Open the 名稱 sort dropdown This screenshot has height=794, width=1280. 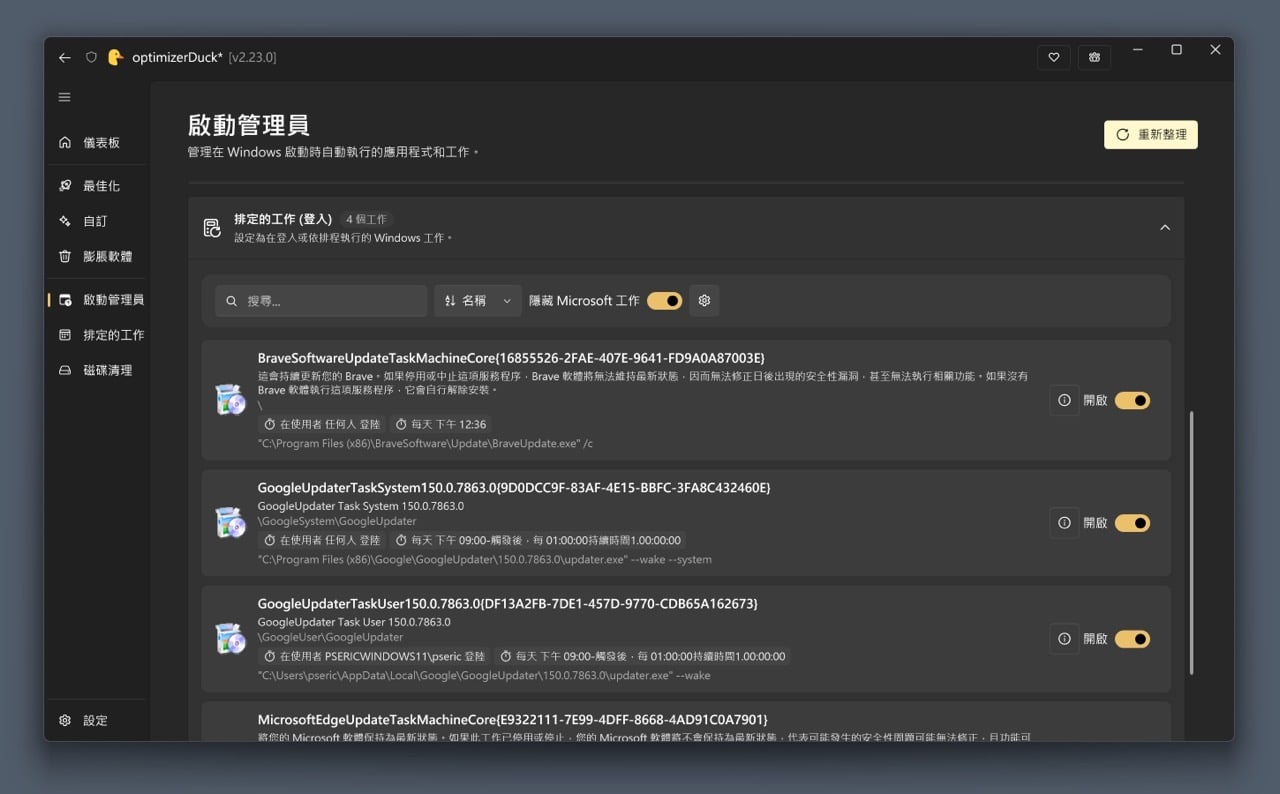[478, 301]
